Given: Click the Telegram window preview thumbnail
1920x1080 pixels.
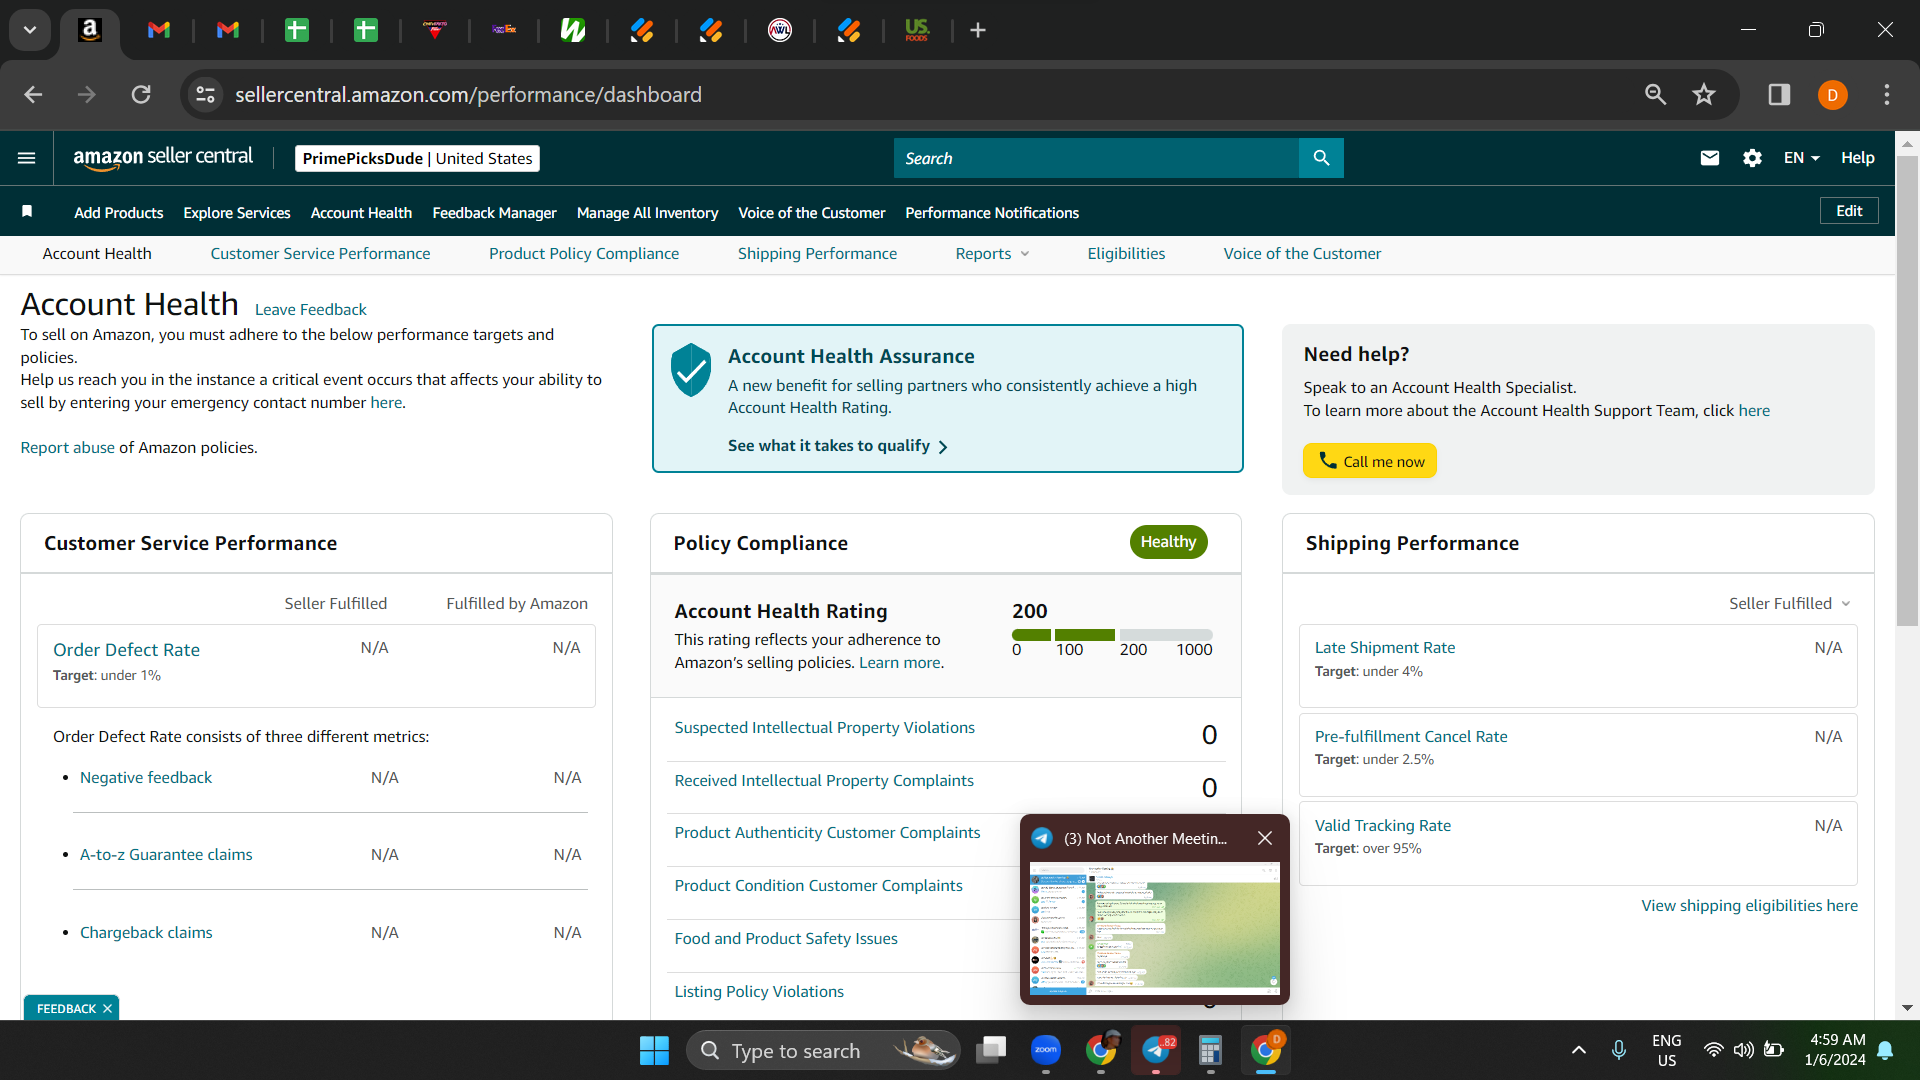Looking at the screenshot, I should (x=1155, y=928).
